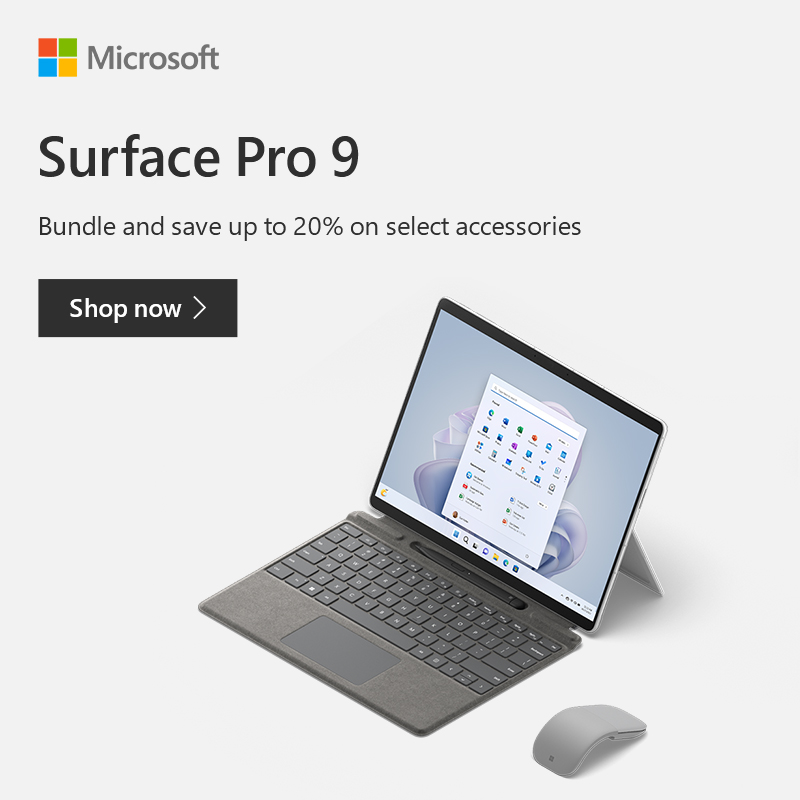This screenshot has height=800, width=800.
Task: Click the Search magnifier on the tablet taskbar
Action: coord(466,540)
